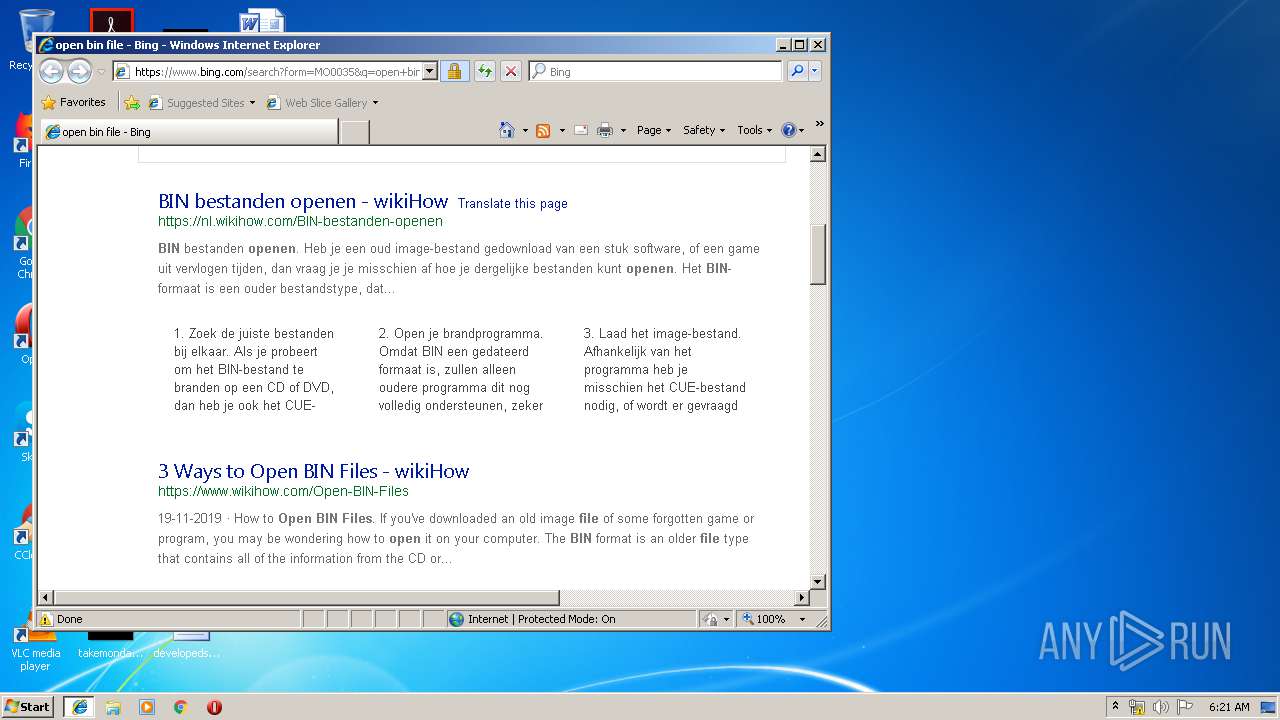The width and height of the screenshot is (1280, 720).
Task: Stop loading with the red X icon
Action: pyautogui.click(x=511, y=72)
